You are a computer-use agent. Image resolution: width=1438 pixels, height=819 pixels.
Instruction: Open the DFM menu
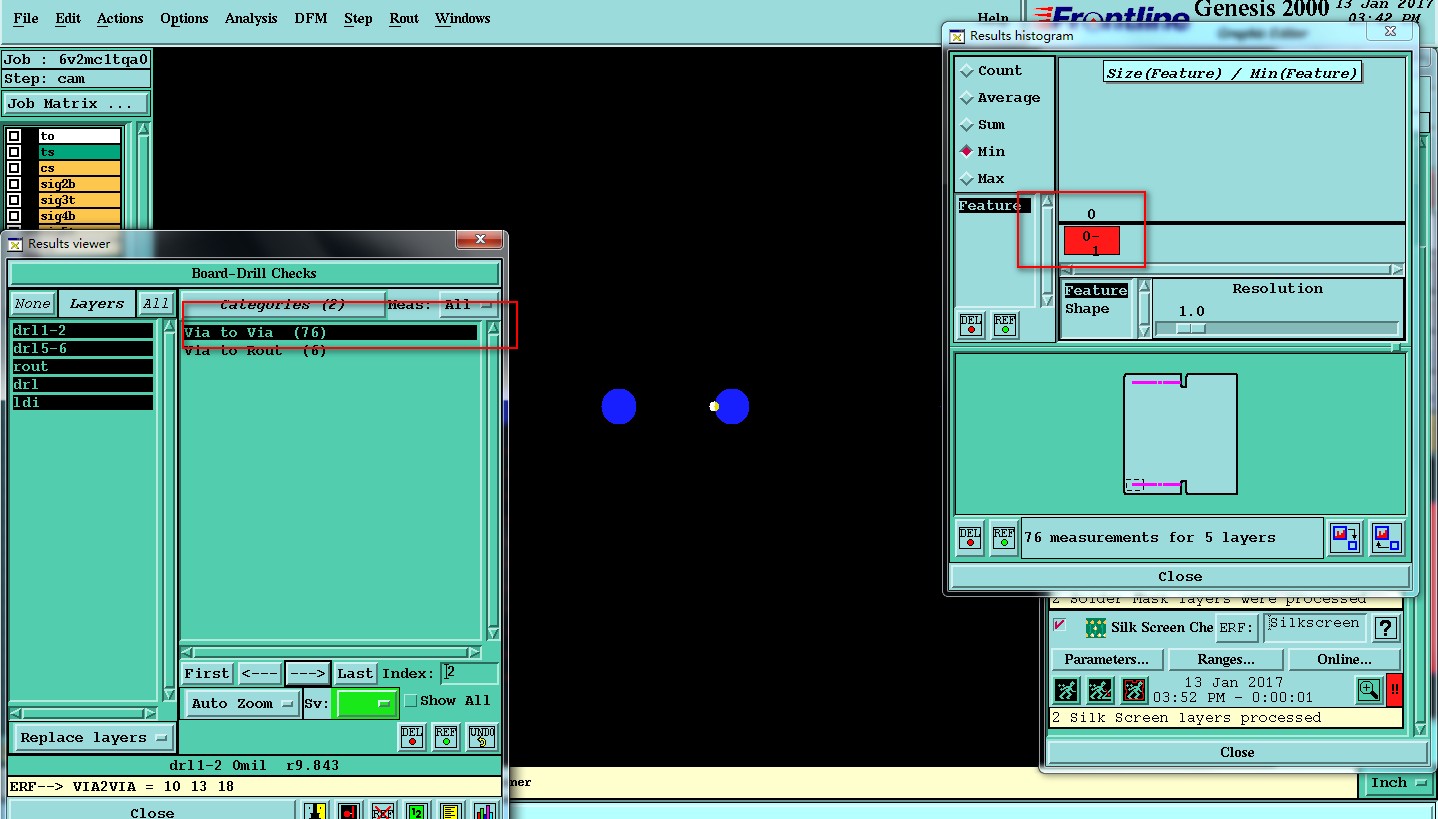click(x=311, y=18)
